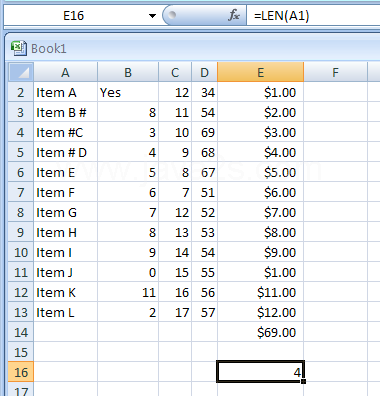Click cell with '68' in column D
The image size is (380, 396).
tap(205, 152)
